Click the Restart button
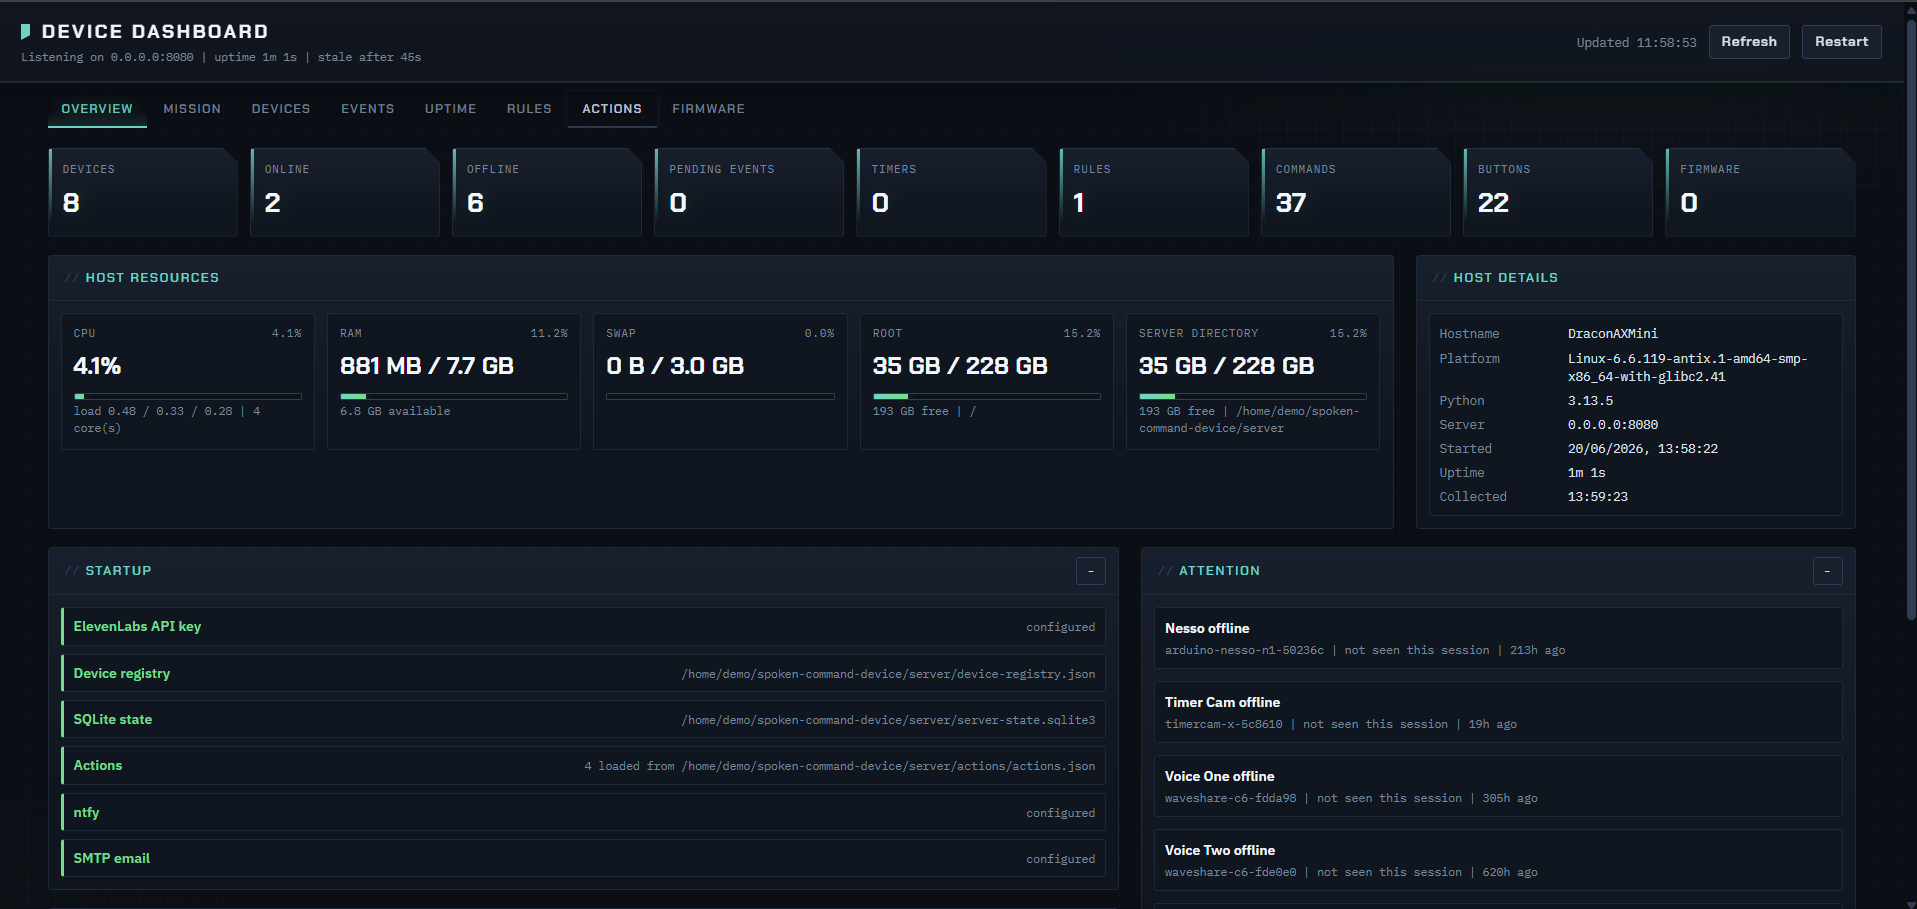1917x909 pixels. tap(1841, 42)
